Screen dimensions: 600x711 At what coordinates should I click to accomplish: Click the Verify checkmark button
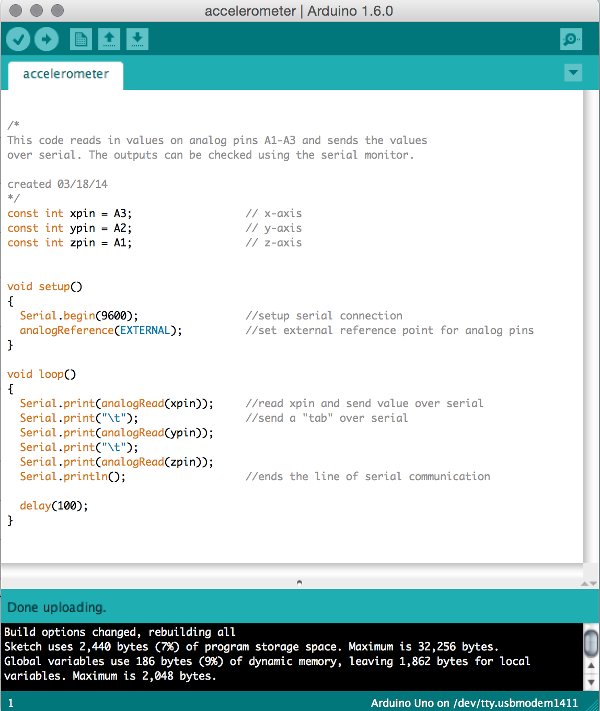(x=18, y=39)
